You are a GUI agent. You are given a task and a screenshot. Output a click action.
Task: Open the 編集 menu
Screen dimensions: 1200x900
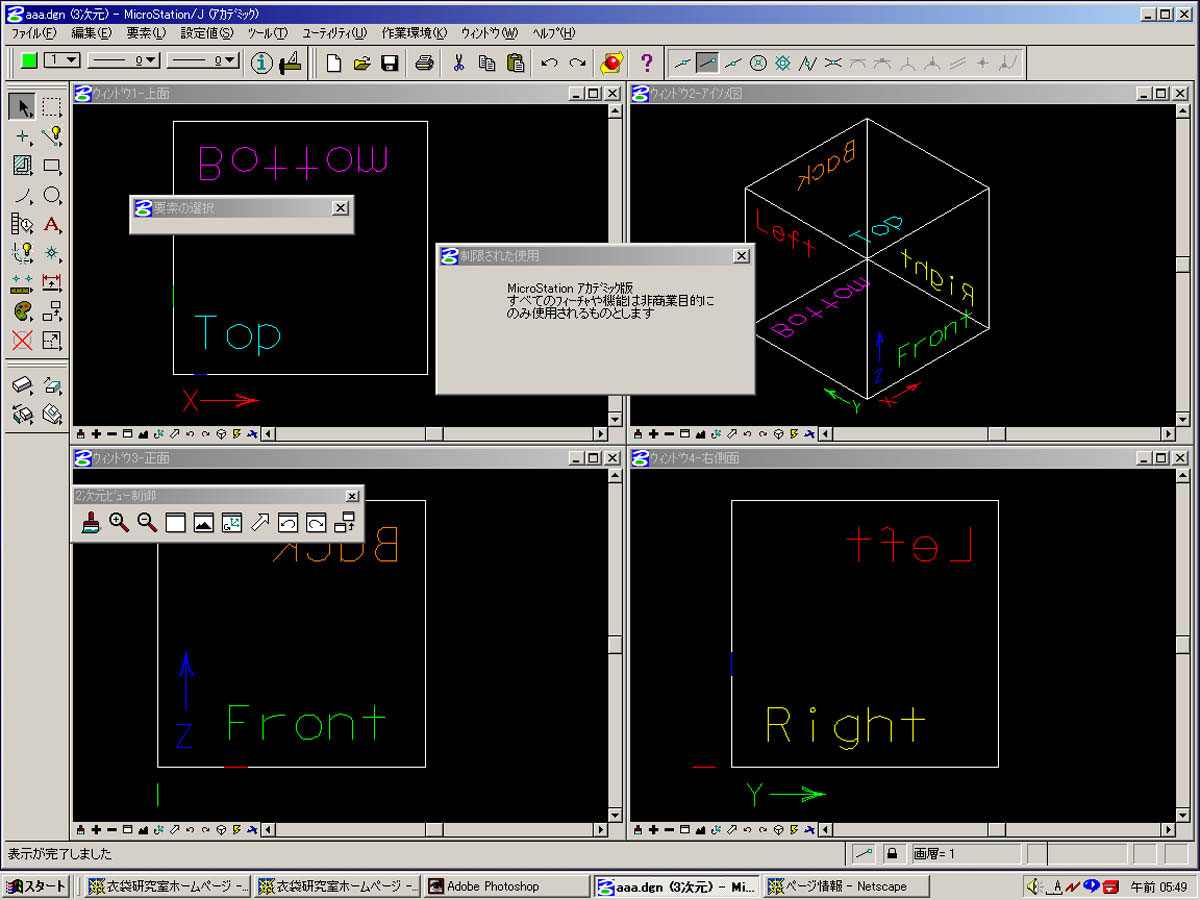91,33
